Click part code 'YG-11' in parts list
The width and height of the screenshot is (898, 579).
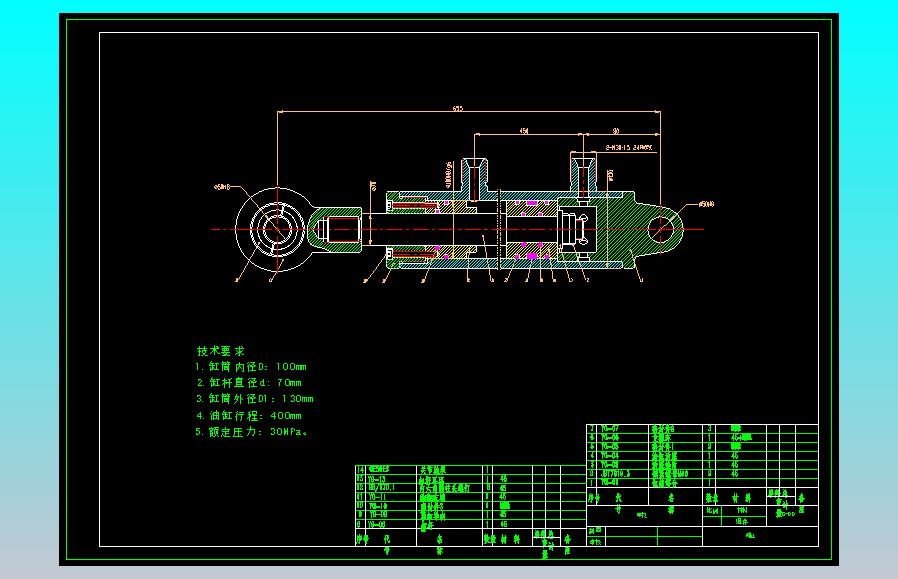point(377,497)
